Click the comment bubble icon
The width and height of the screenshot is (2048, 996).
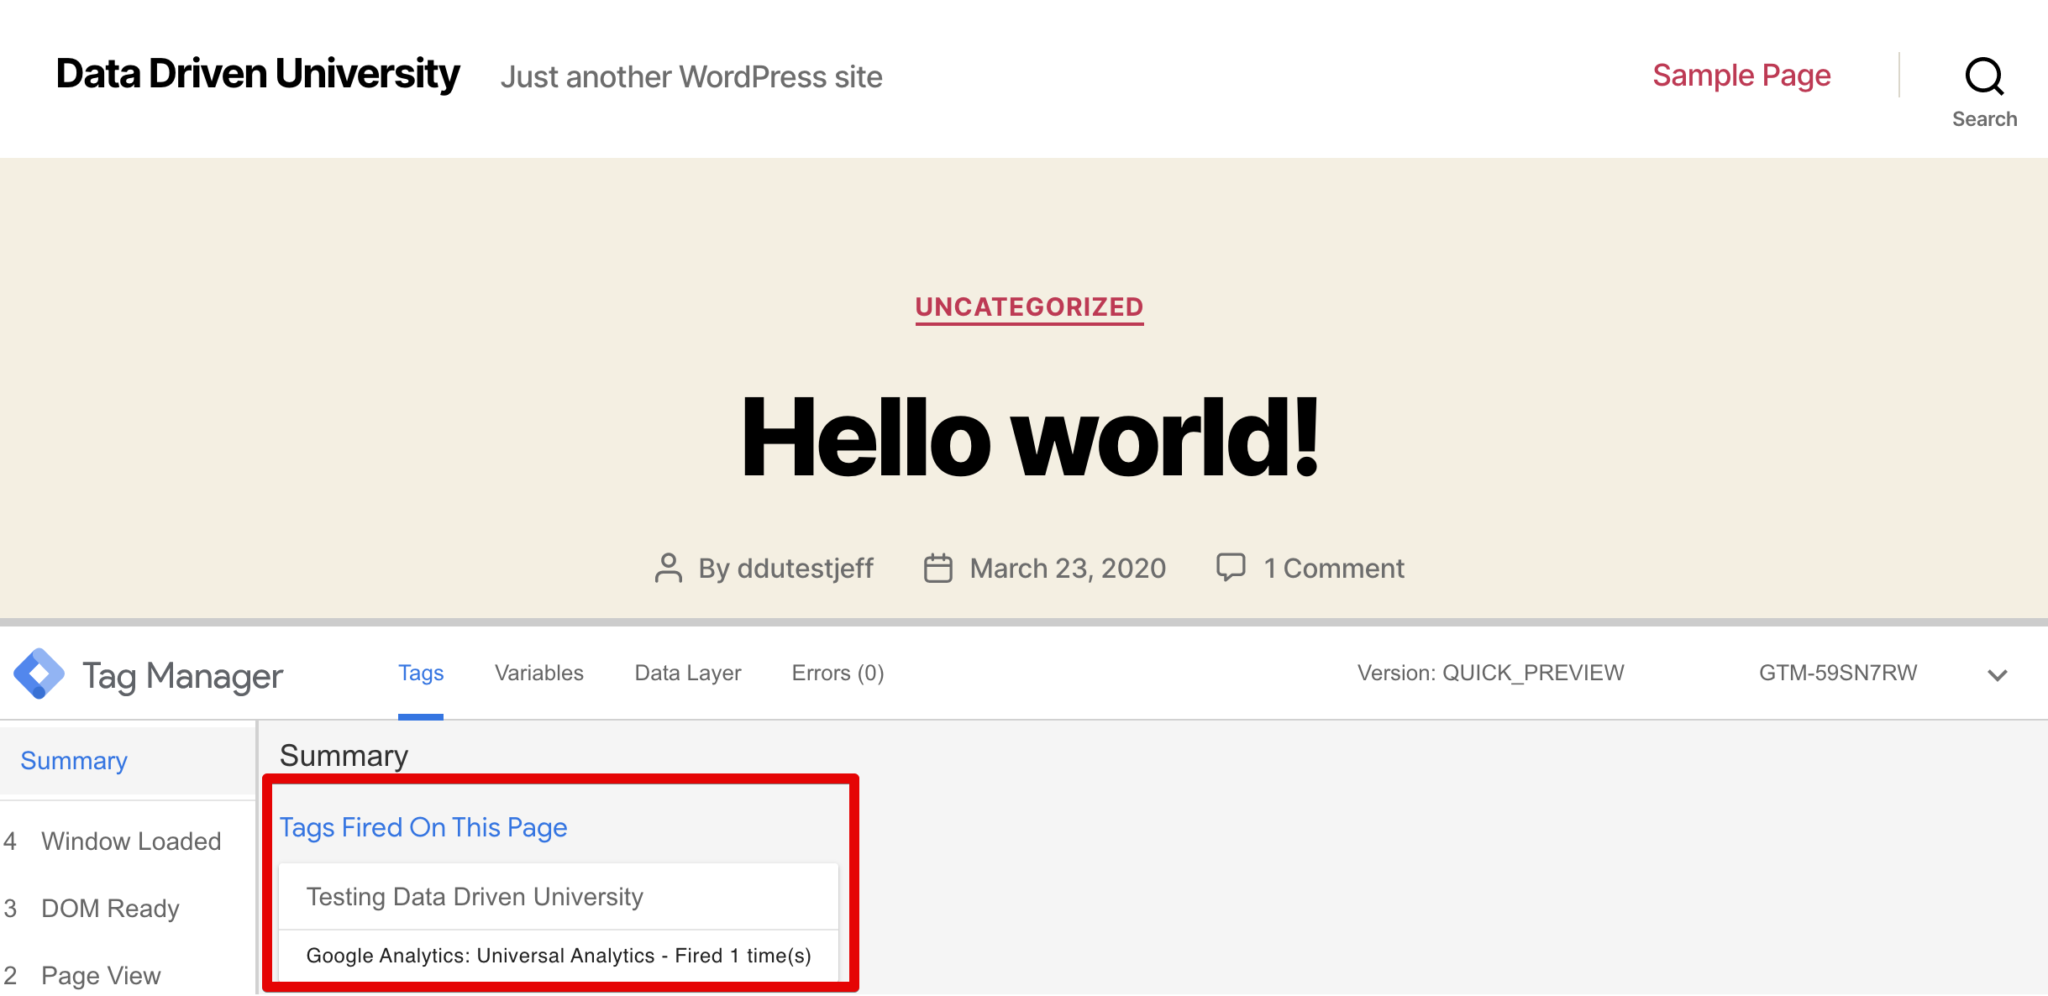(x=1230, y=567)
